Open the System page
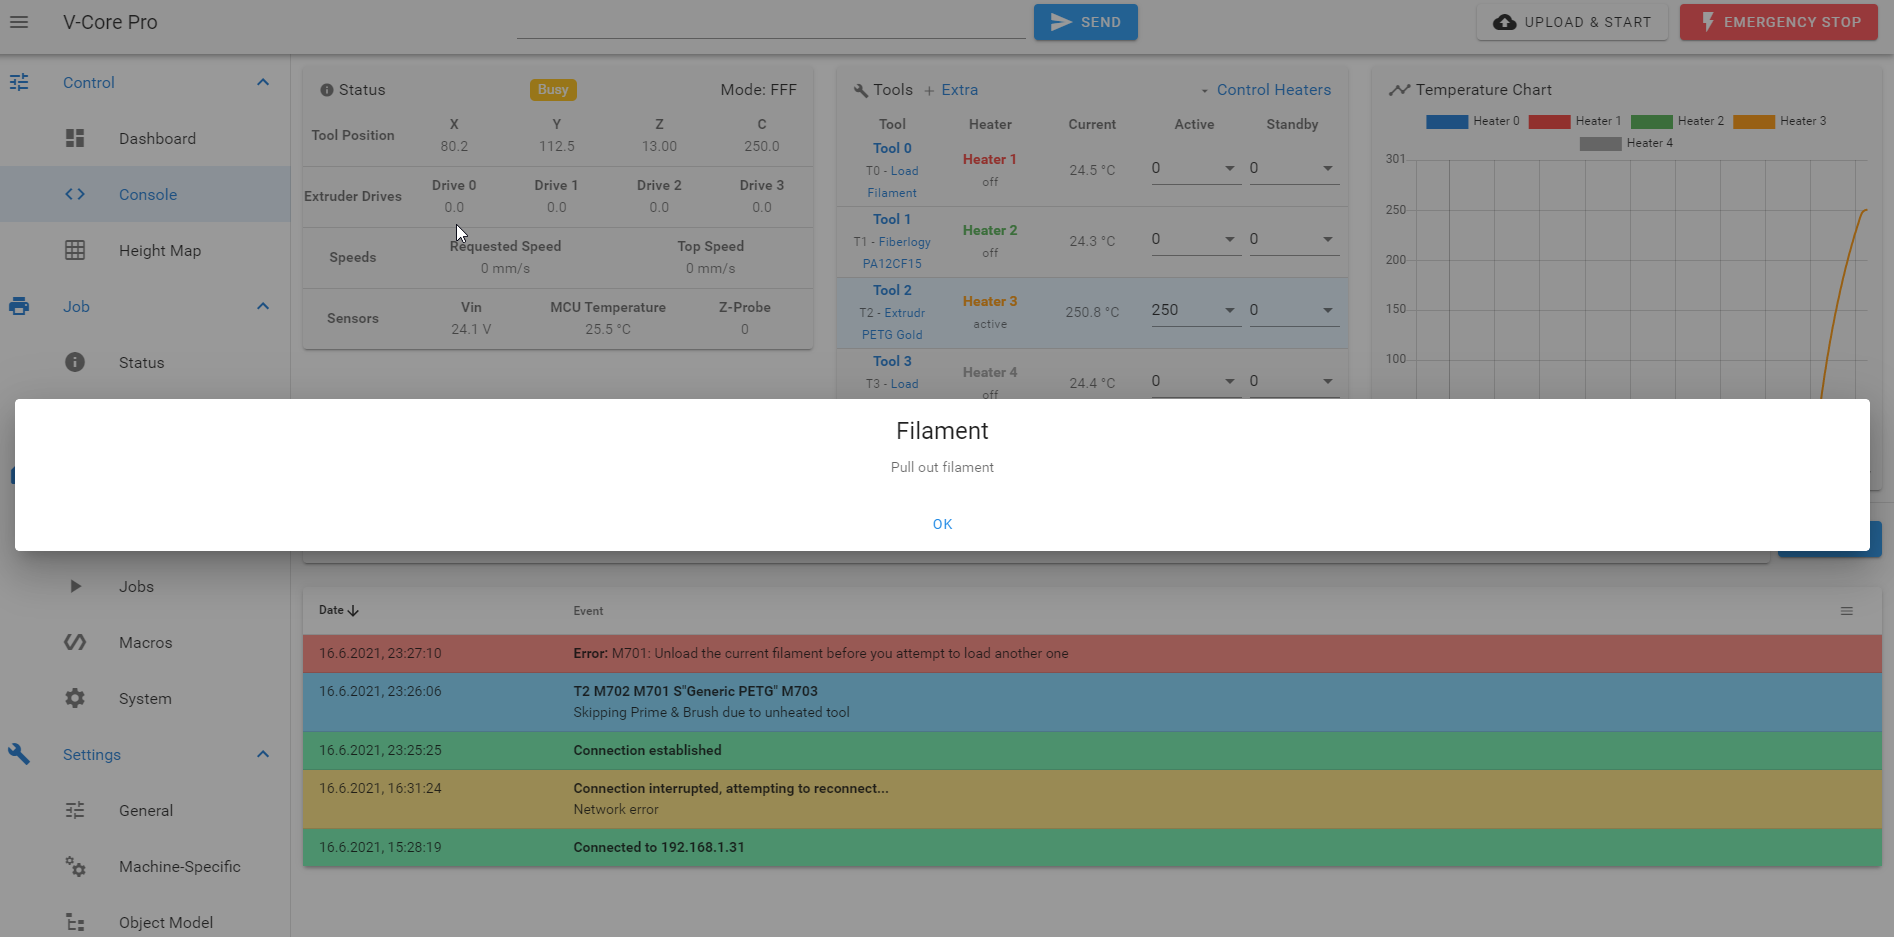This screenshot has width=1894, height=937. 145,698
